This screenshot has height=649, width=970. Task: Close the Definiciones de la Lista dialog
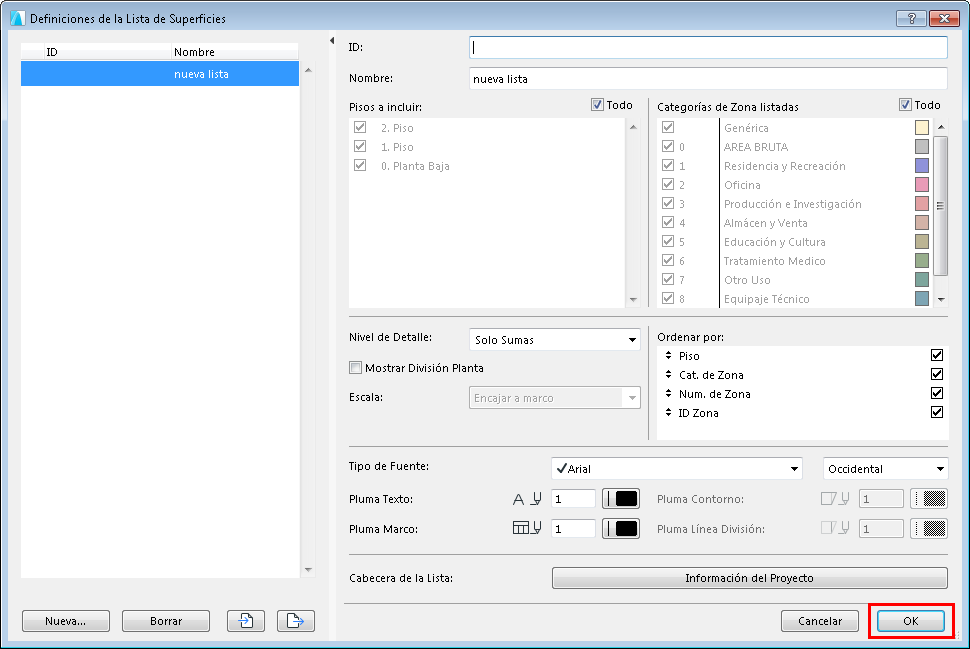point(944,19)
